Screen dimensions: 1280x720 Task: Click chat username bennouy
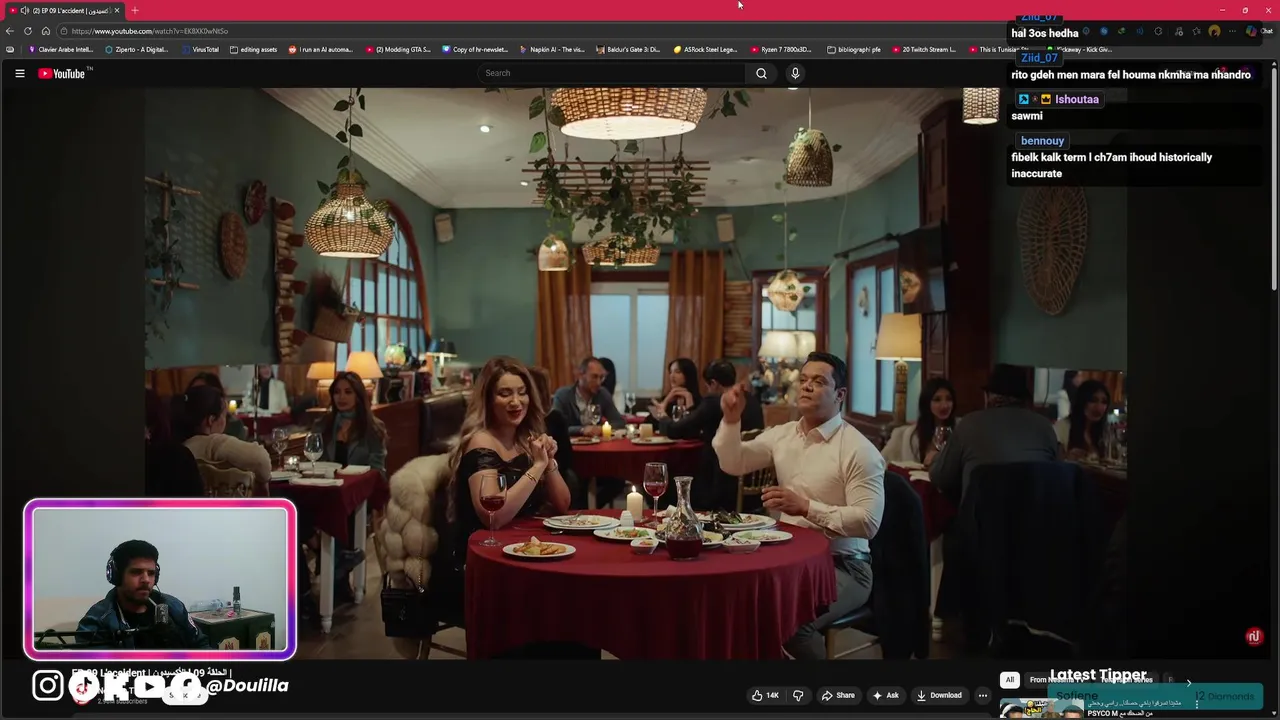pyautogui.click(x=1042, y=141)
